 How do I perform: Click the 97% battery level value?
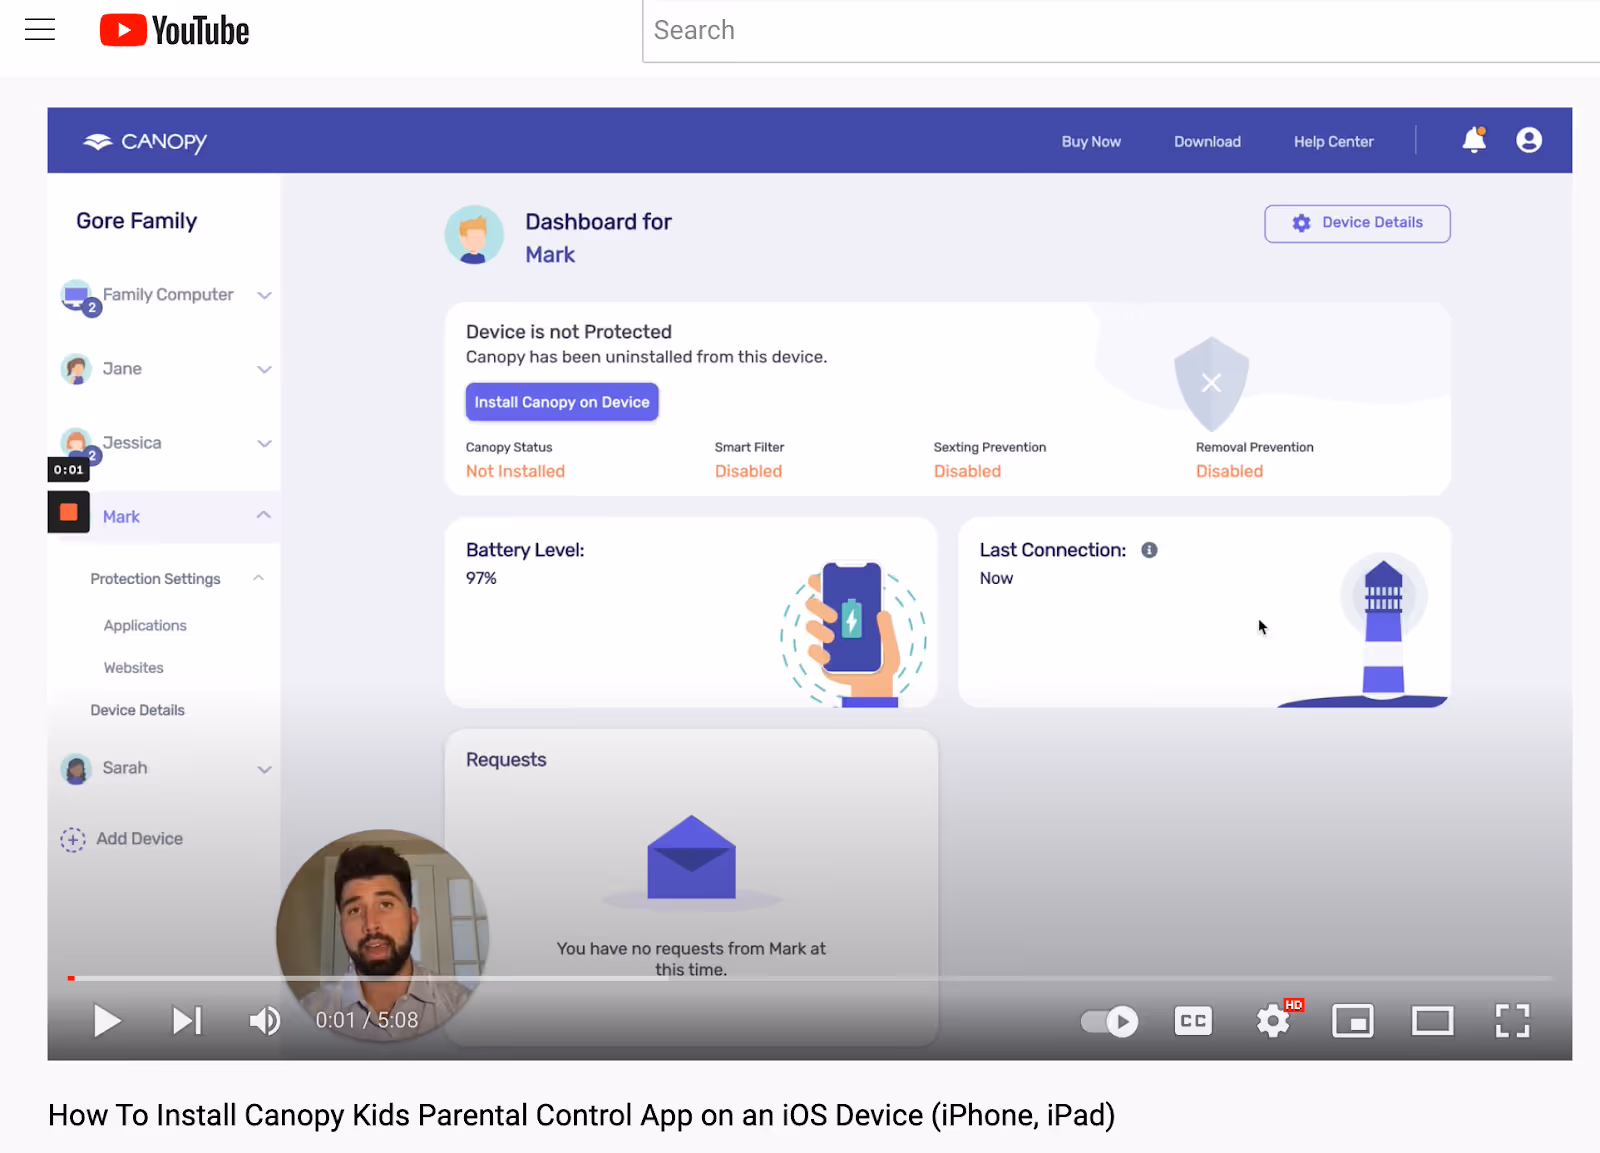481,578
